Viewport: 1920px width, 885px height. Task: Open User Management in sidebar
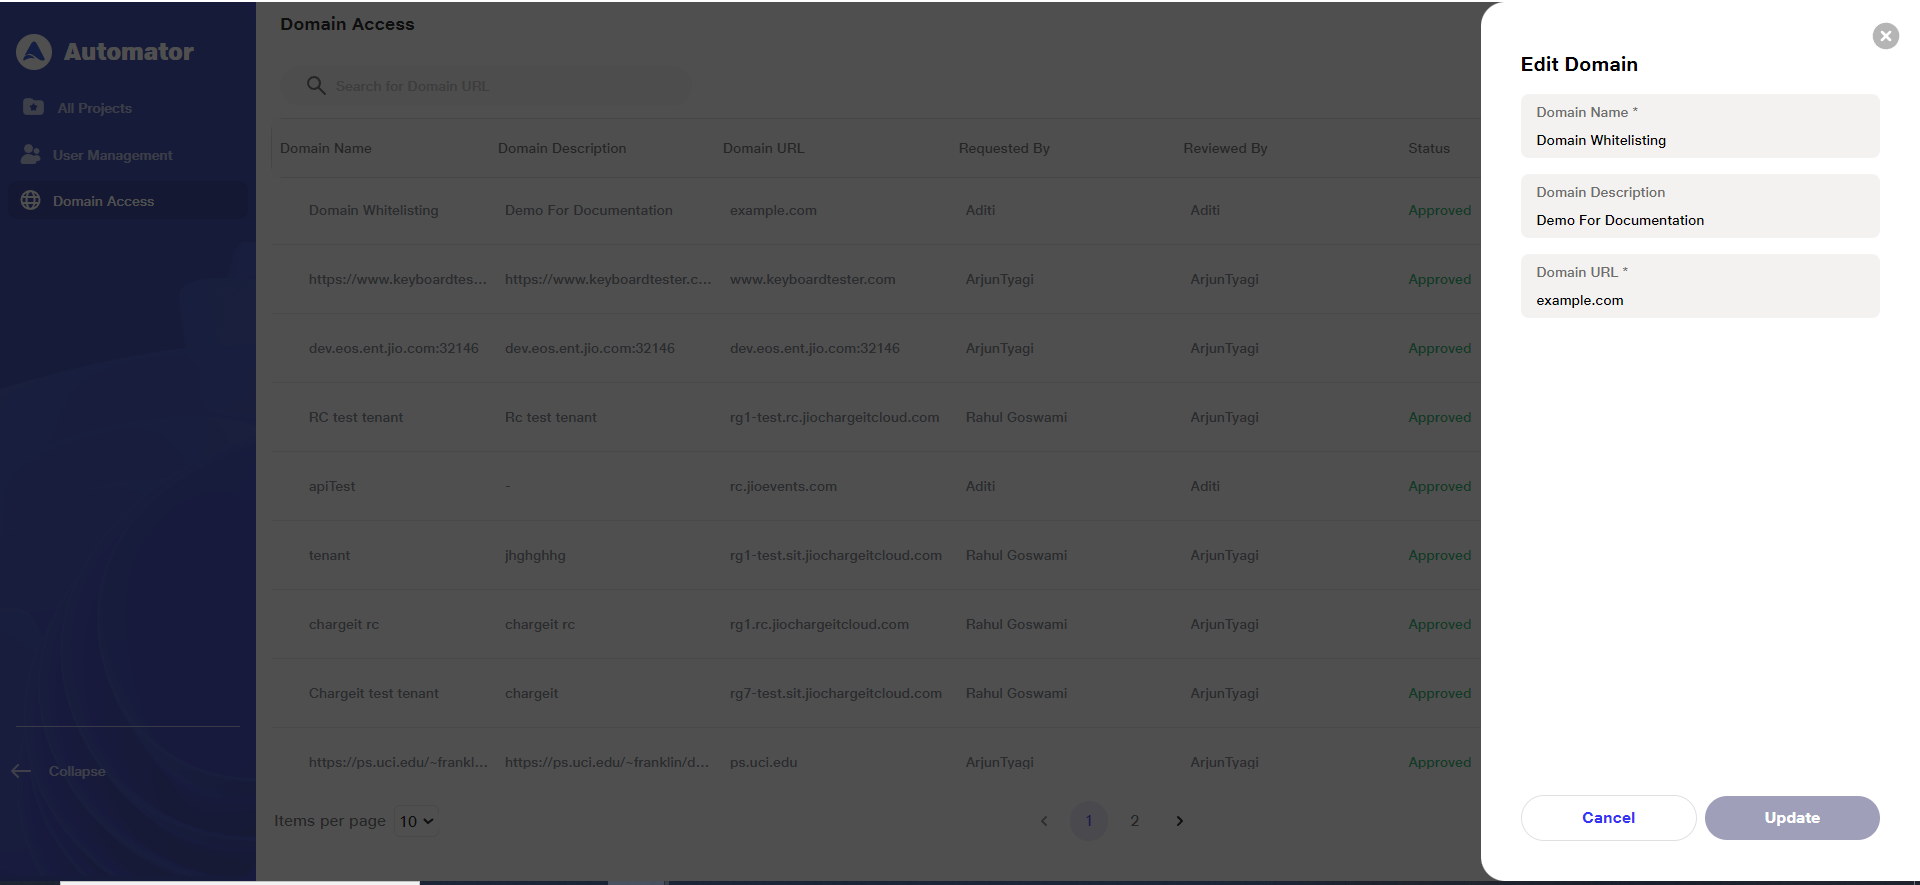point(112,155)
